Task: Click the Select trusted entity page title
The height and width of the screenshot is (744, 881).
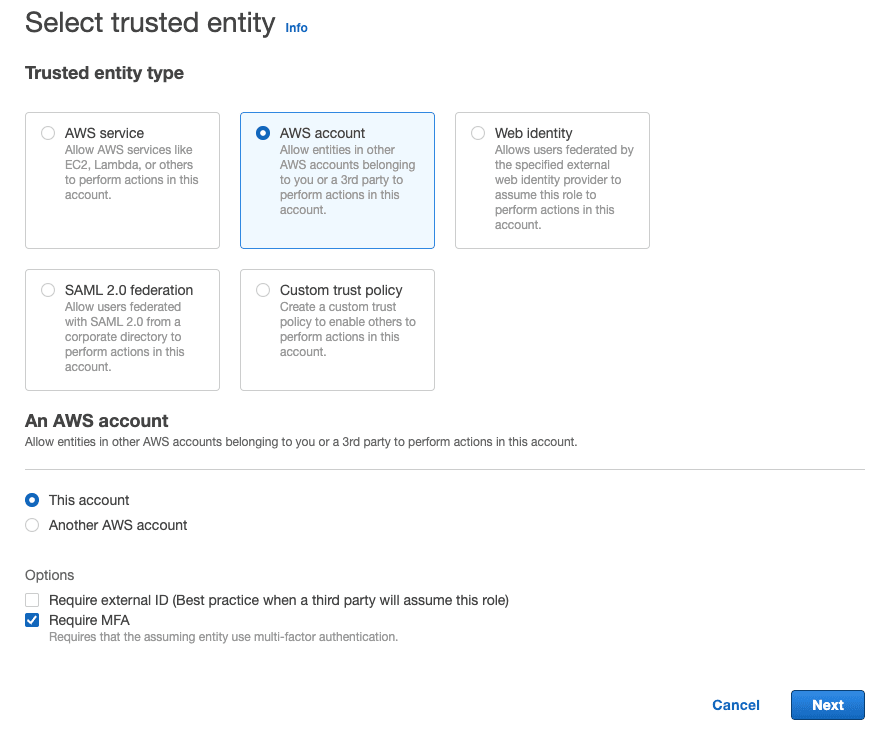Action: [x=148, y=22]
